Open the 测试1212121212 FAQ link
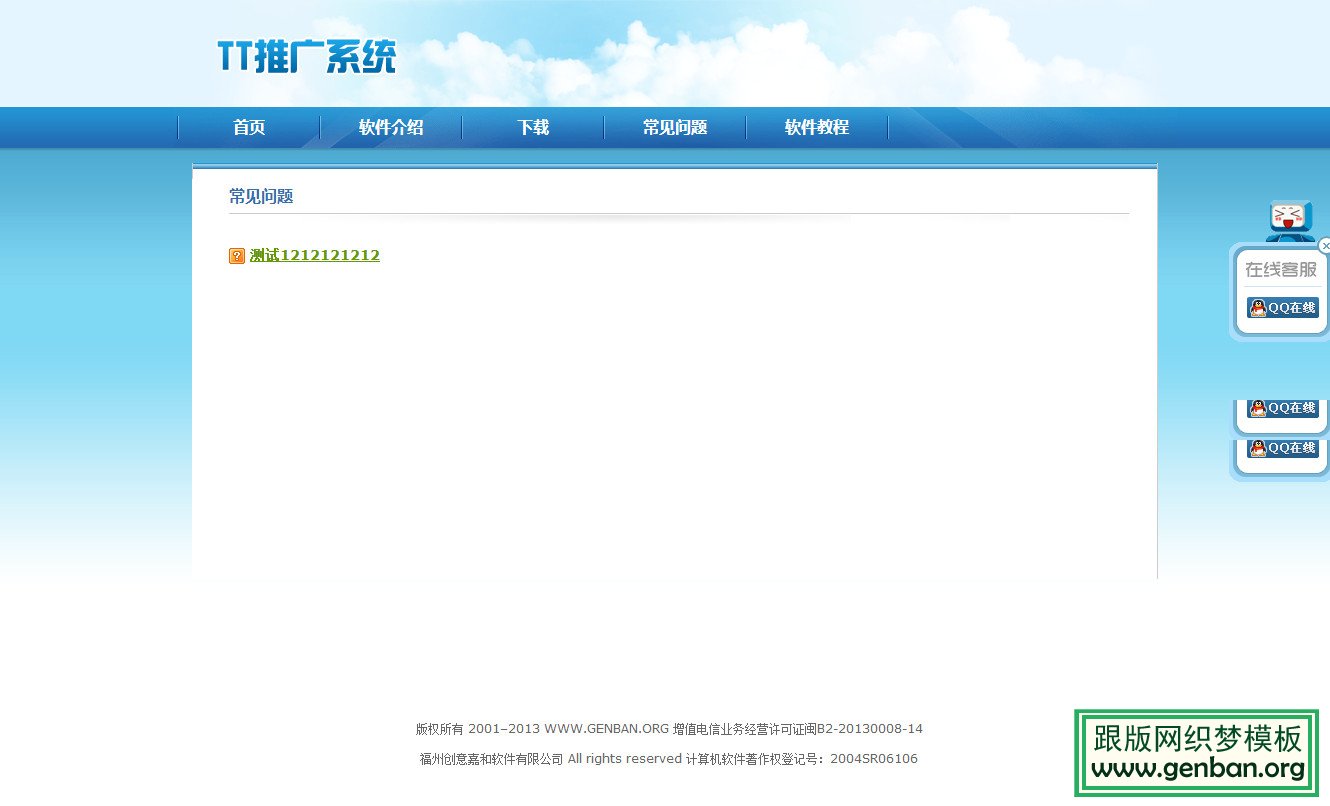This screenshot has width=1330, height=806. [314, 255]
